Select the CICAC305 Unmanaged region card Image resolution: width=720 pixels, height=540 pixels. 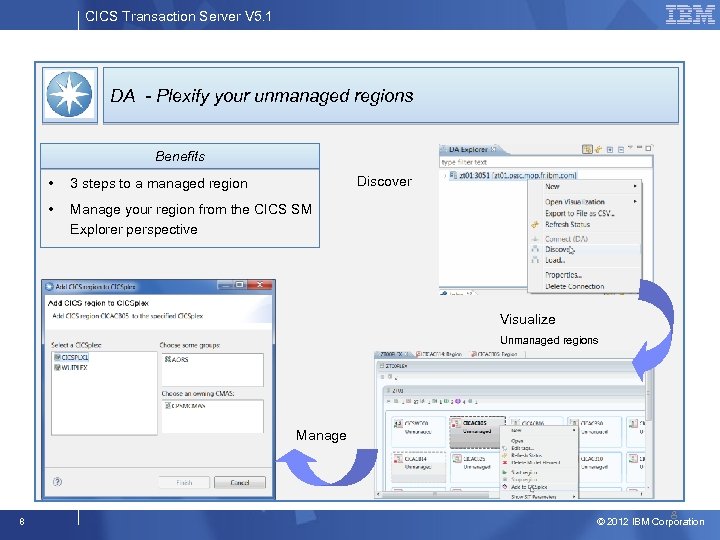tap(478, 432)
